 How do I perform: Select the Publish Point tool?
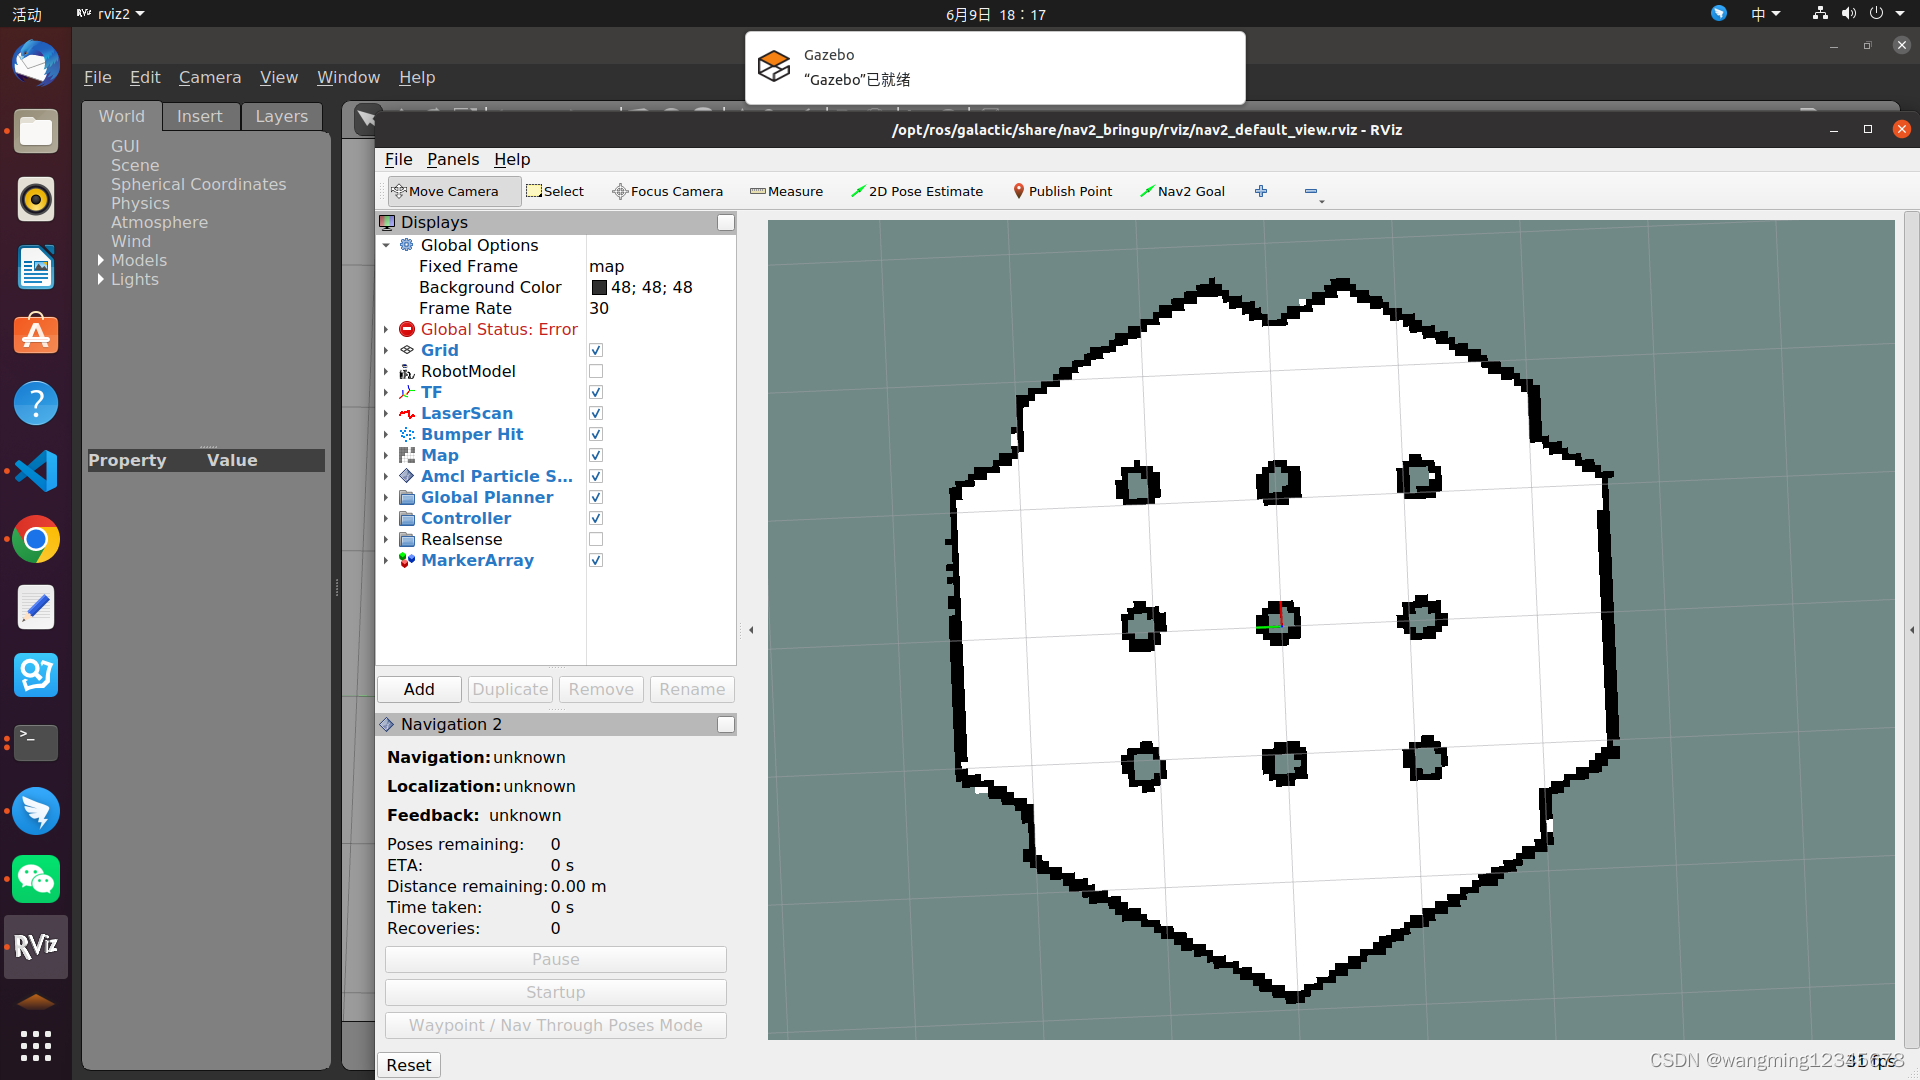click(x=1062, y=191)
